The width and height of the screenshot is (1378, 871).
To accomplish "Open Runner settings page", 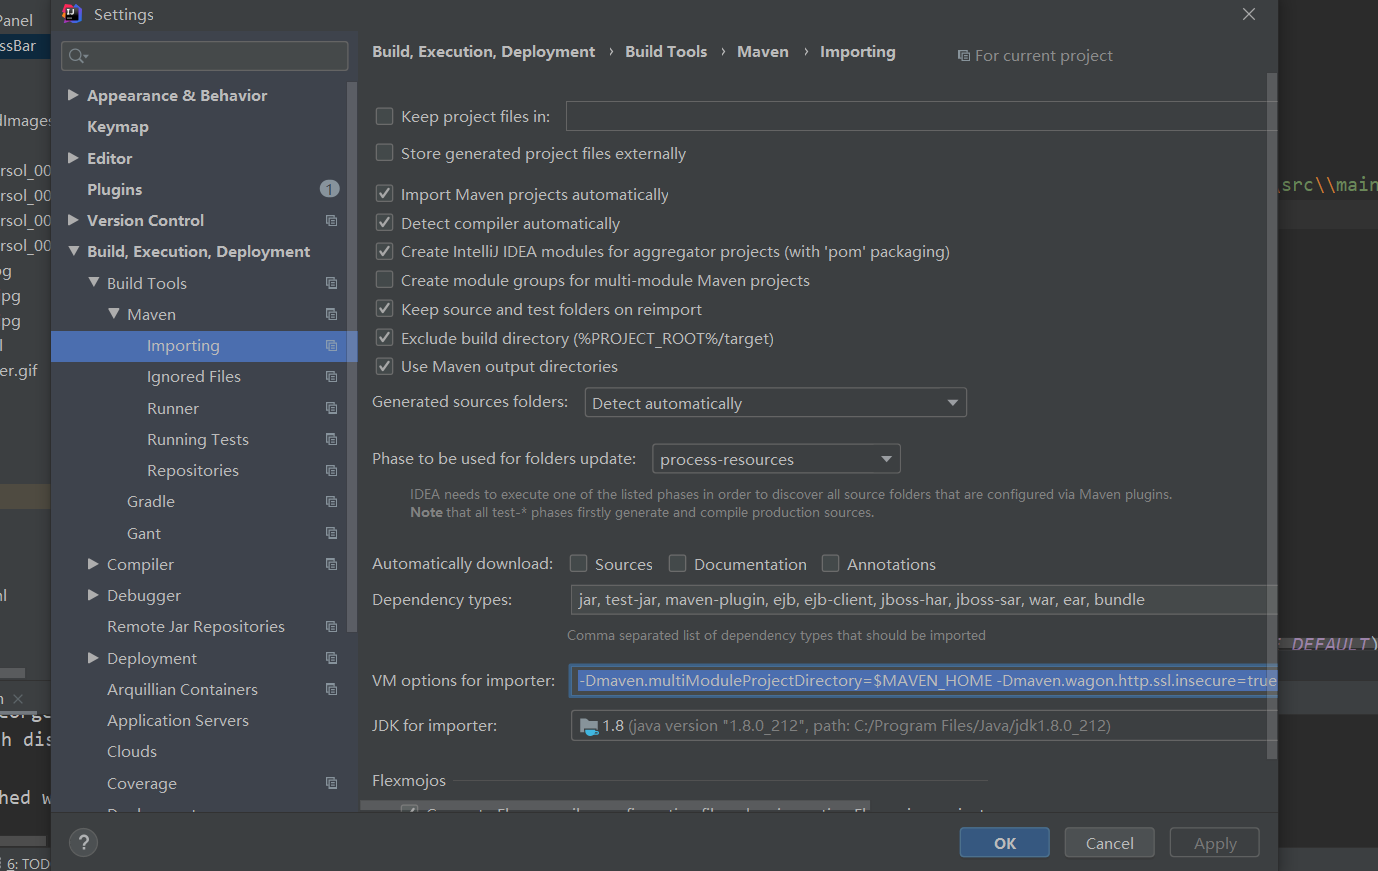I will [x=172, y=408].
